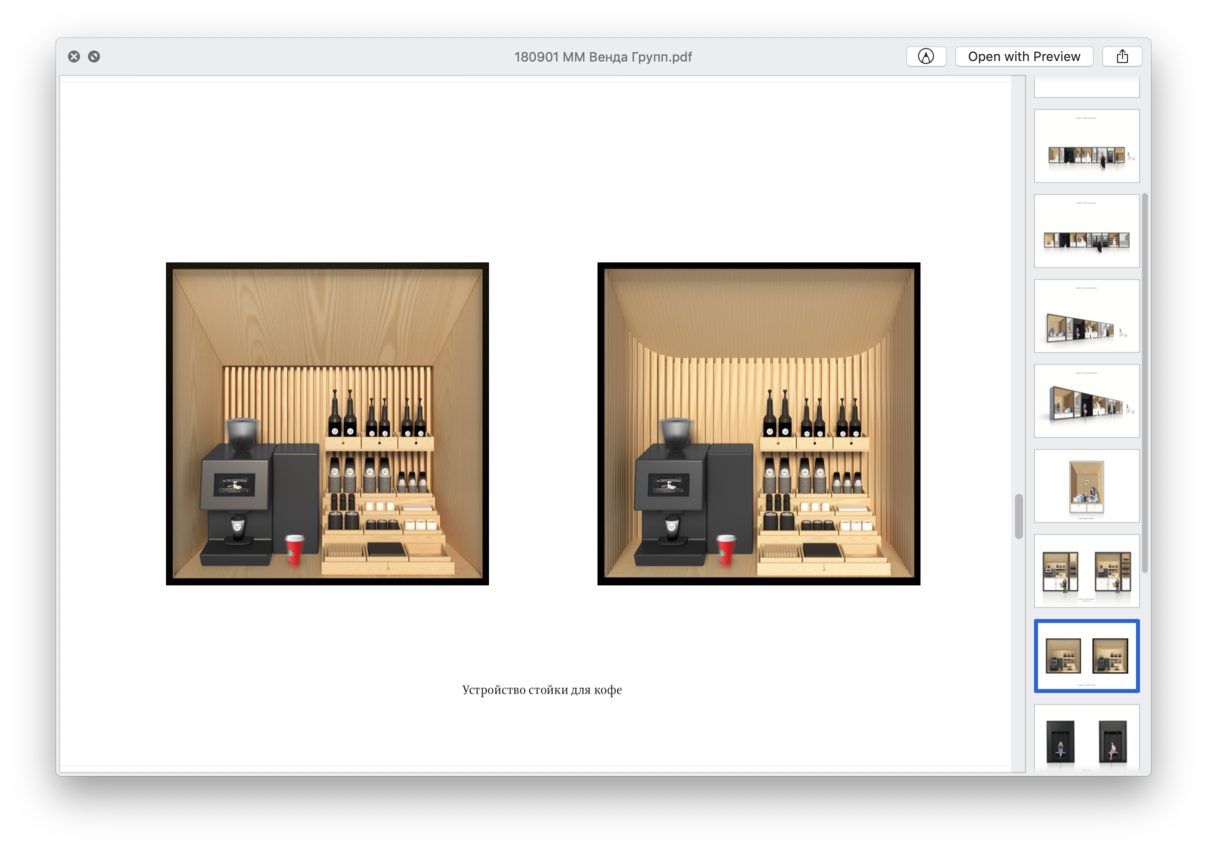The width and height of the screenshot is (1207, 850).
Task: Click the left coffee stand rendering
Action: [327, 424]
